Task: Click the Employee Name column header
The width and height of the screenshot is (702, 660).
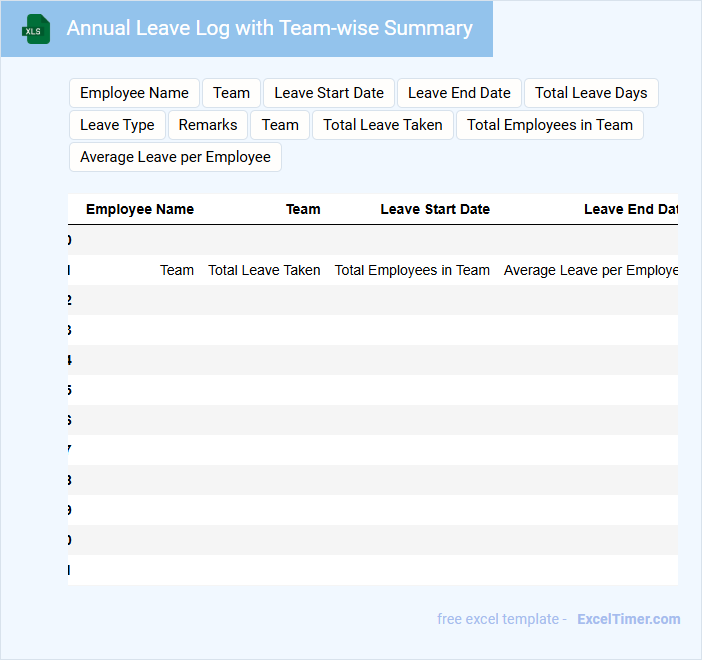Action: [x=140, y=209]
